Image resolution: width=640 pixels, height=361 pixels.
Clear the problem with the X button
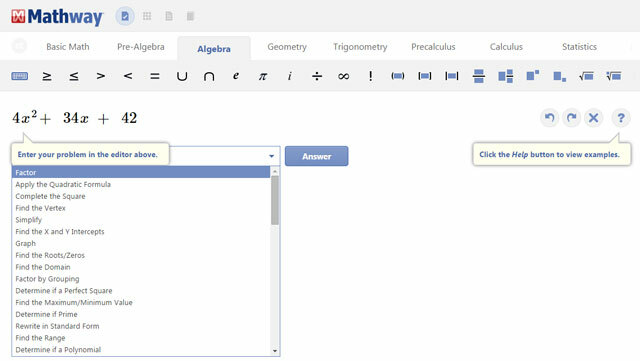point(593,118)
